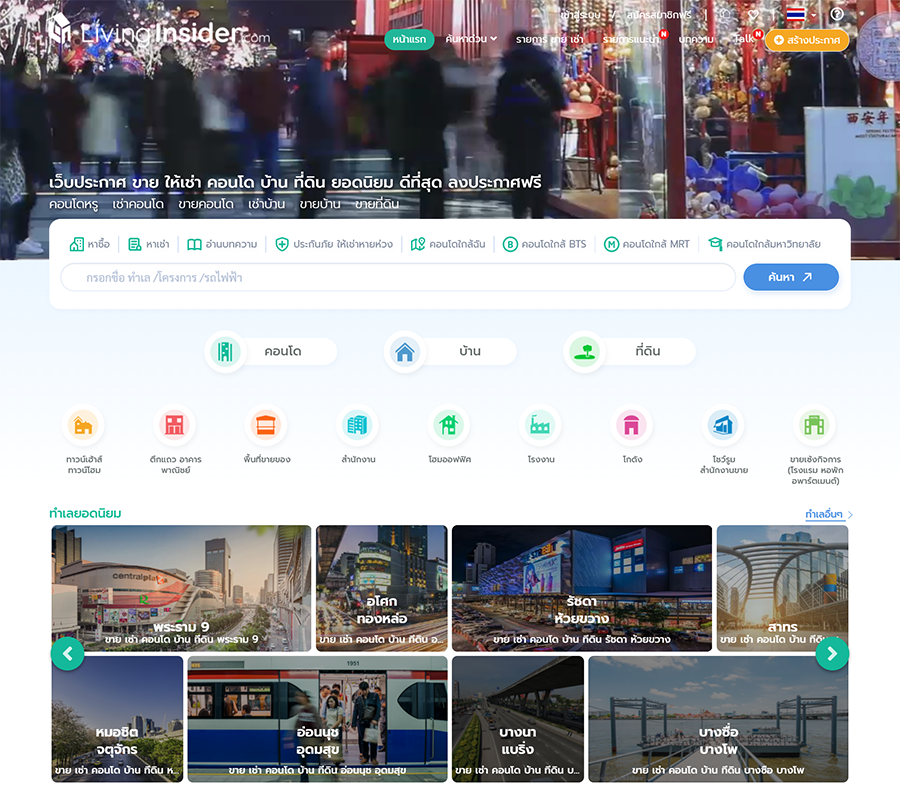
Task: Open the Talk menu item
Action: [x=745, y=39]
